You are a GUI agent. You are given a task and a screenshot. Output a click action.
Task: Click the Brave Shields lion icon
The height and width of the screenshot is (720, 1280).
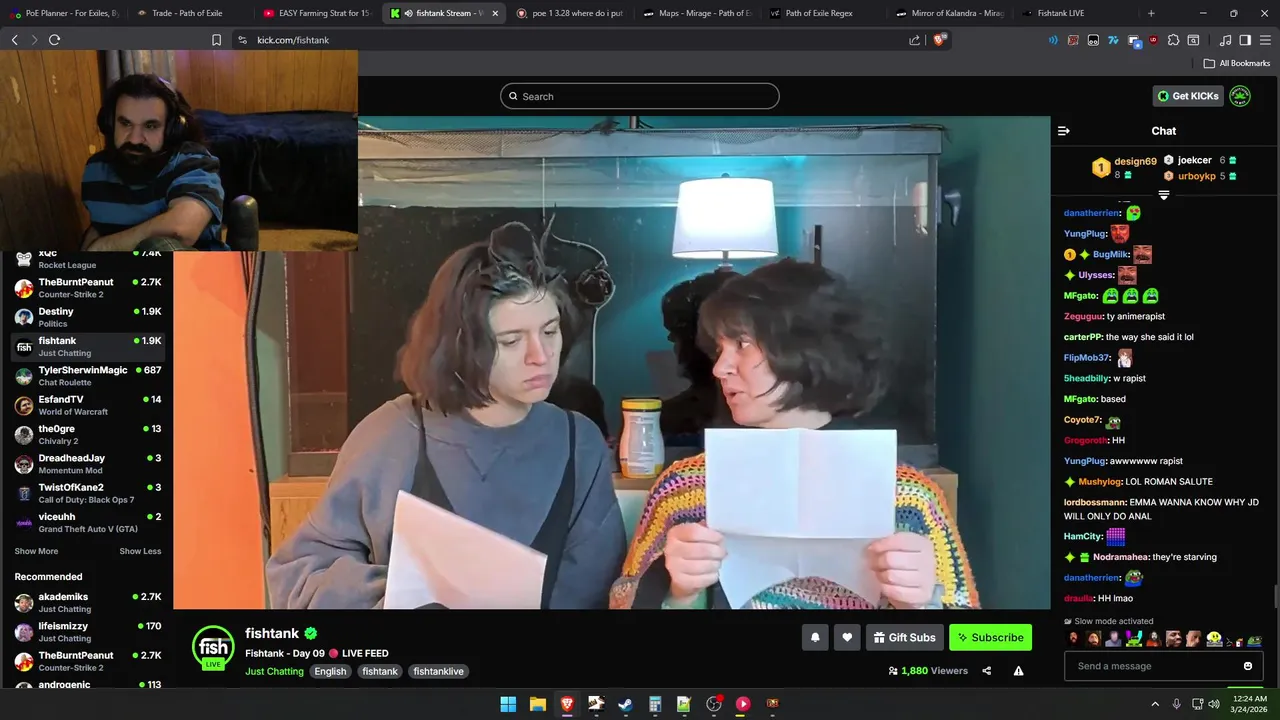pyautogui.click(x=939, y=40)
